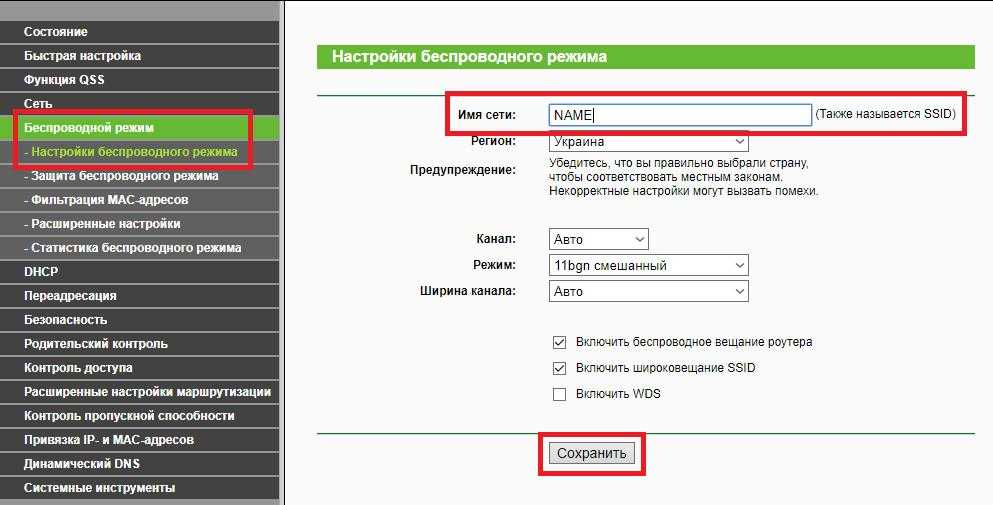
Task: Go to Защита беспроводного режима
Action: [x=139, y=176]
